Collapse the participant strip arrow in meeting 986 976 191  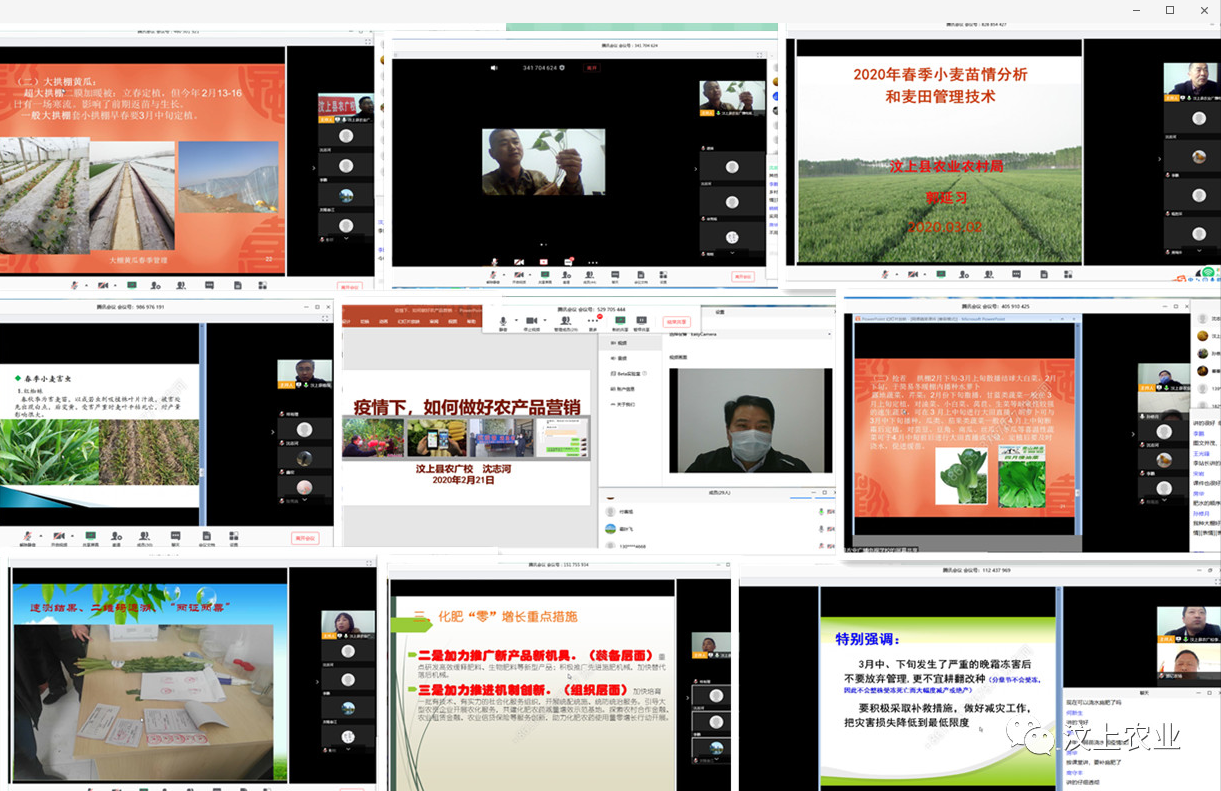pyautogui.click(x=272, y=431)
